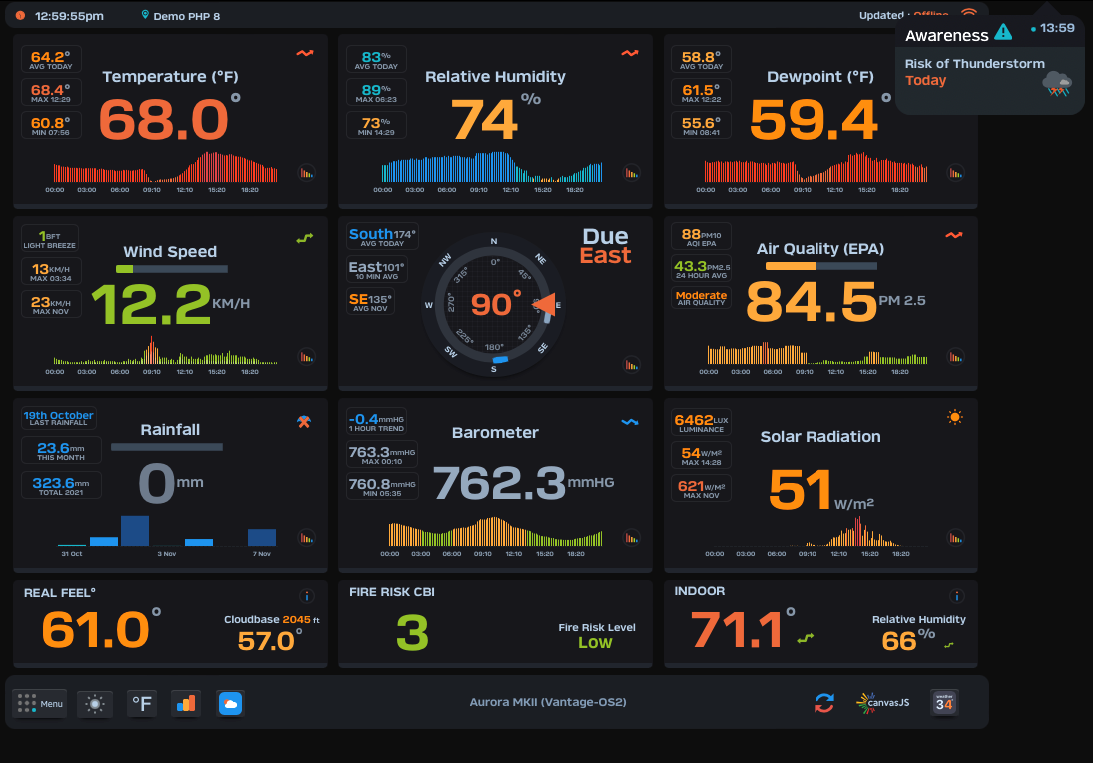Click the 1 BFT Light Breeze box
Screen dimensions: 1093x763
click(50, 238)
